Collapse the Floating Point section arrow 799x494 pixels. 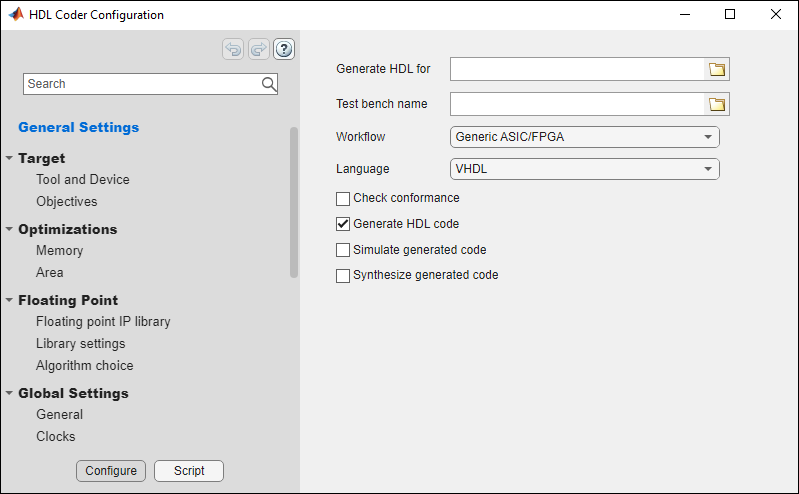pos(9,300)
